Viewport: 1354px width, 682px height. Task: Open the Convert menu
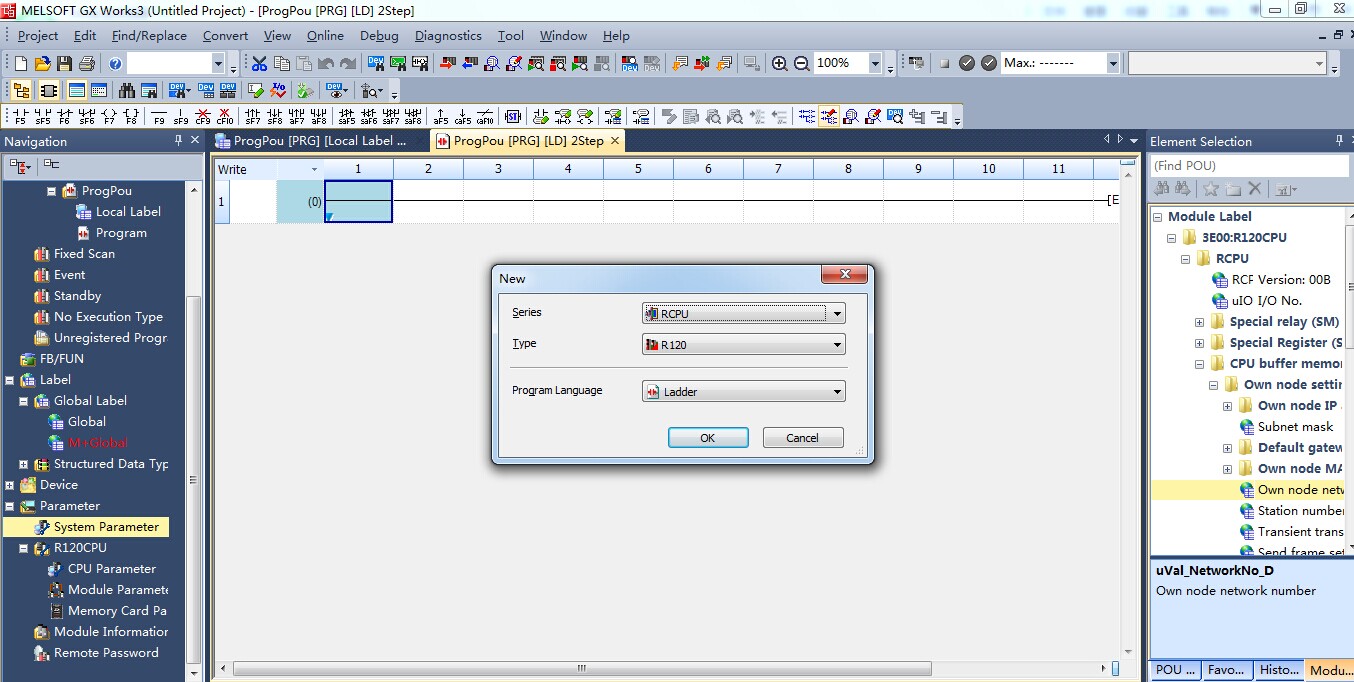[225, 35]
